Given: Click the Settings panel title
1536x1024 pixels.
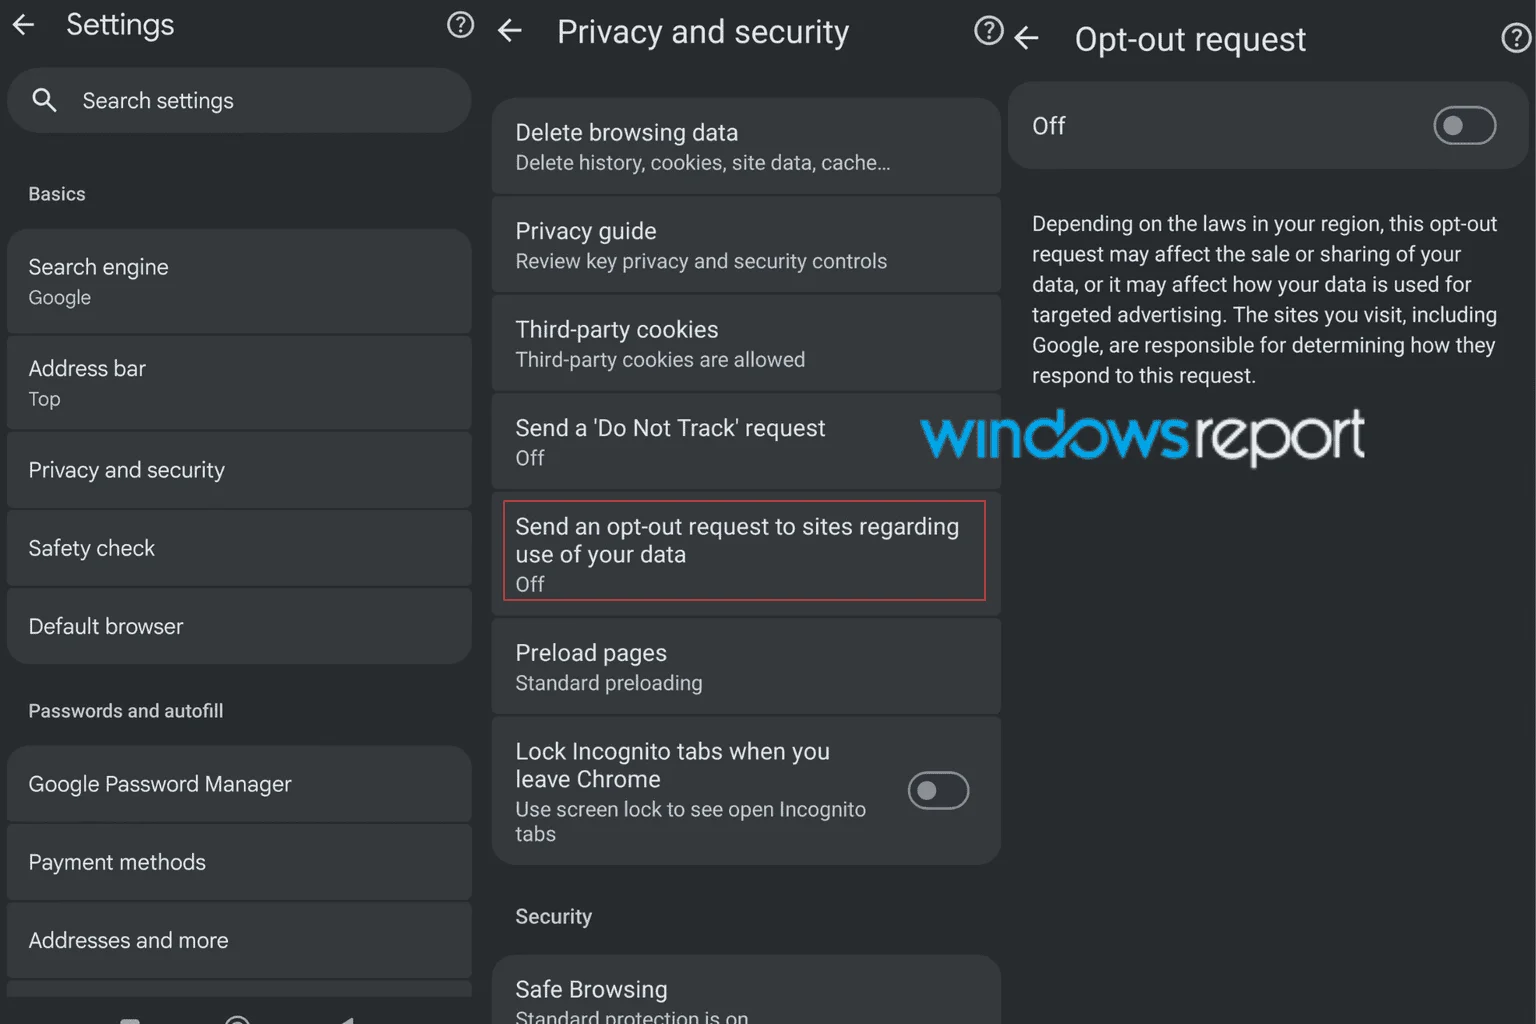Looking at the screenshot, I should (x=120, y=24).
